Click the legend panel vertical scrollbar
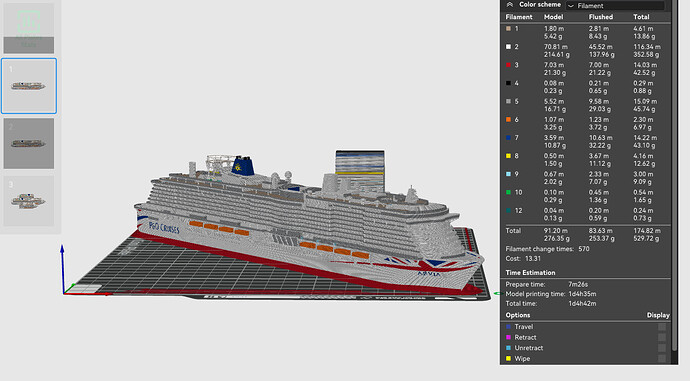 (x=674, y=176)
